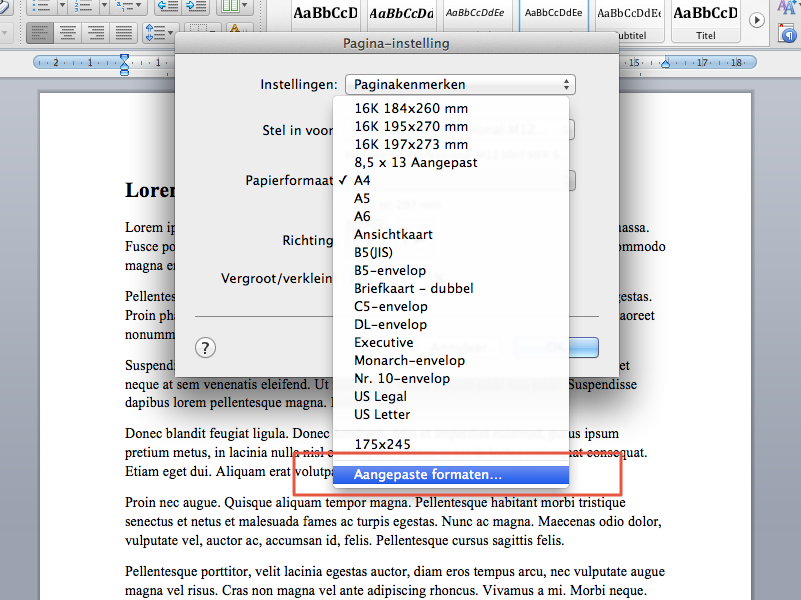The width and height of the screenshot is (801, 600).
Task: Click the line spacing icon
Action: coord(154,34)
